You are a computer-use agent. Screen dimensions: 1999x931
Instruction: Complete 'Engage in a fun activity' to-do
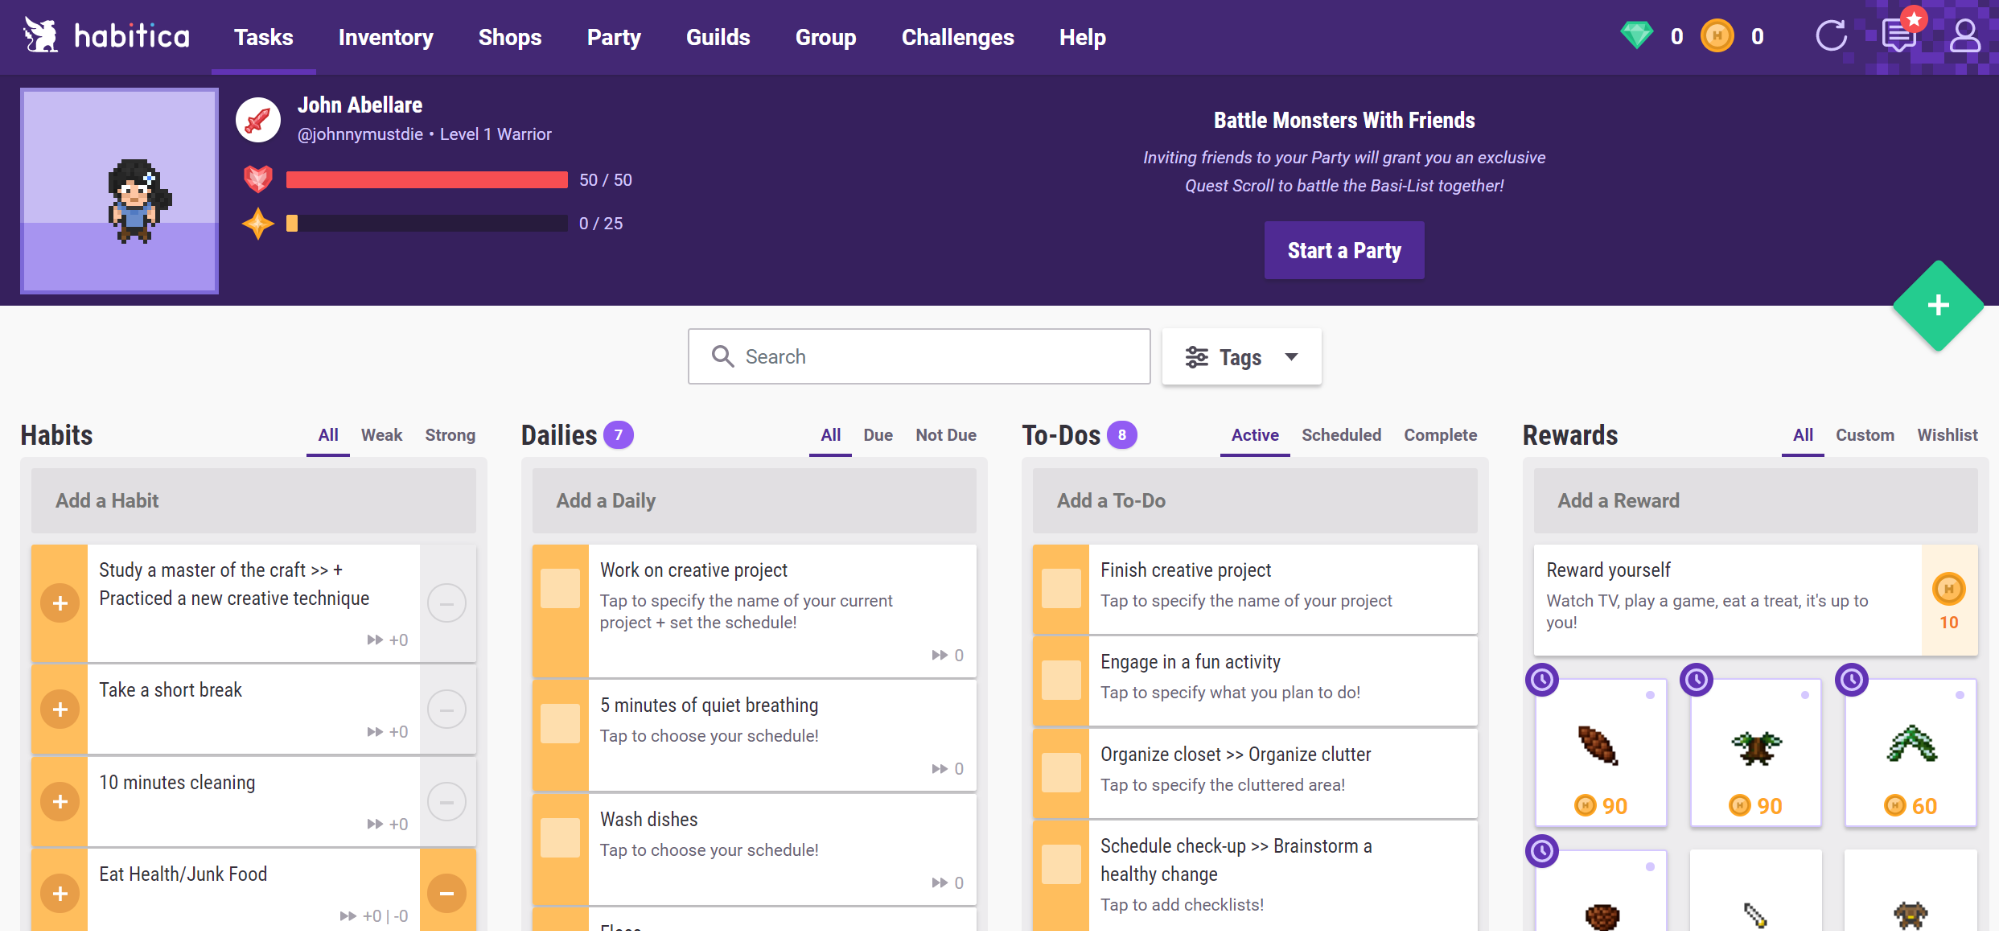coord(1061,680)
